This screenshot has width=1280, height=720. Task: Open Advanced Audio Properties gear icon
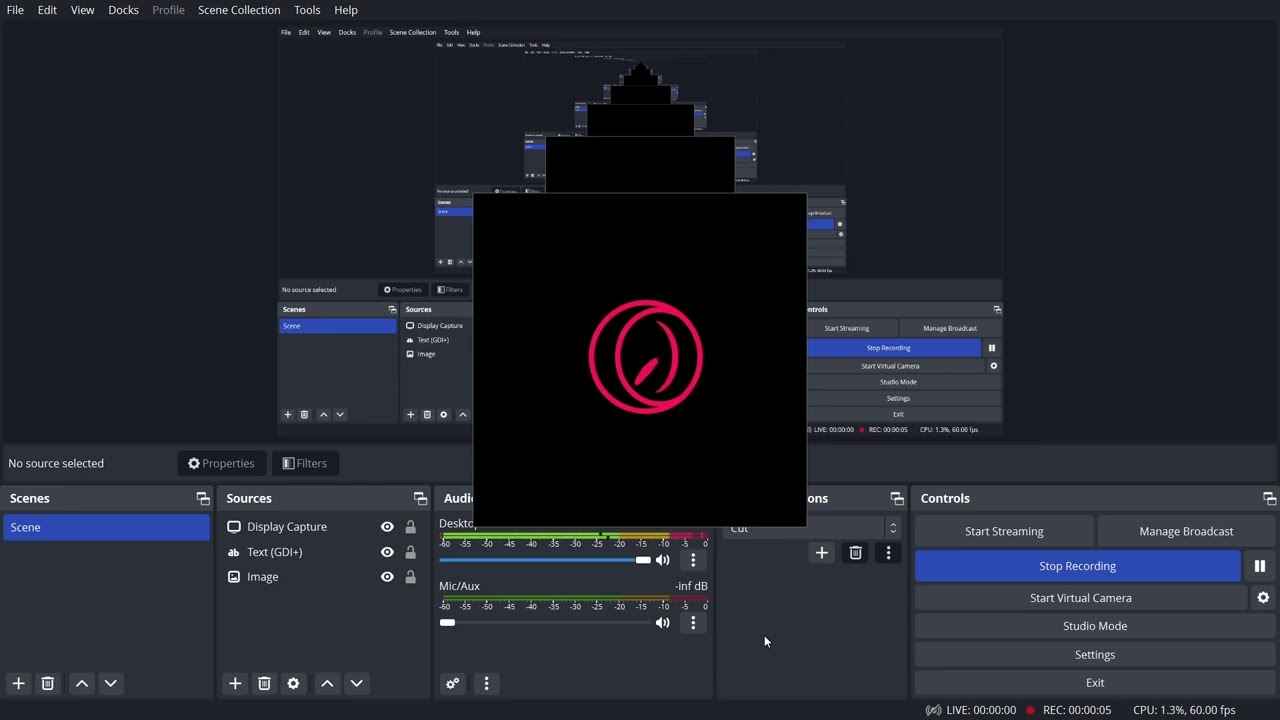click(452, 683)
